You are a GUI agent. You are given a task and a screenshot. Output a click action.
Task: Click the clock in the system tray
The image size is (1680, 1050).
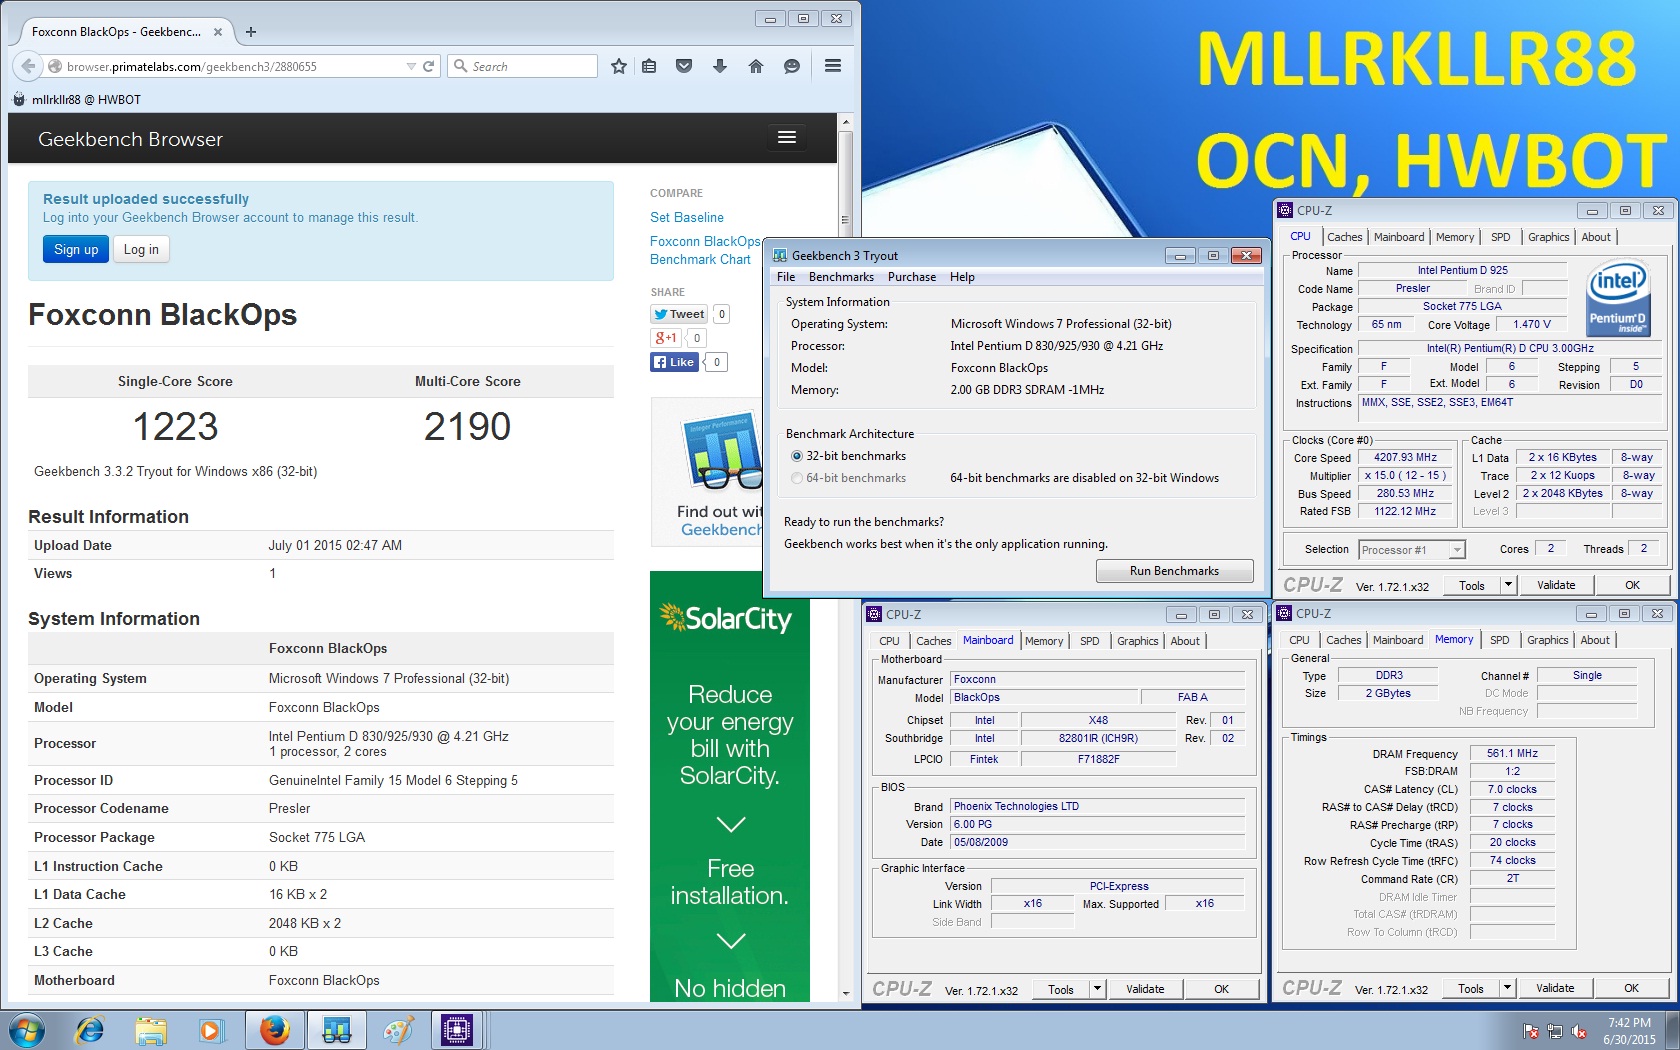[x=1629, y=1031]
